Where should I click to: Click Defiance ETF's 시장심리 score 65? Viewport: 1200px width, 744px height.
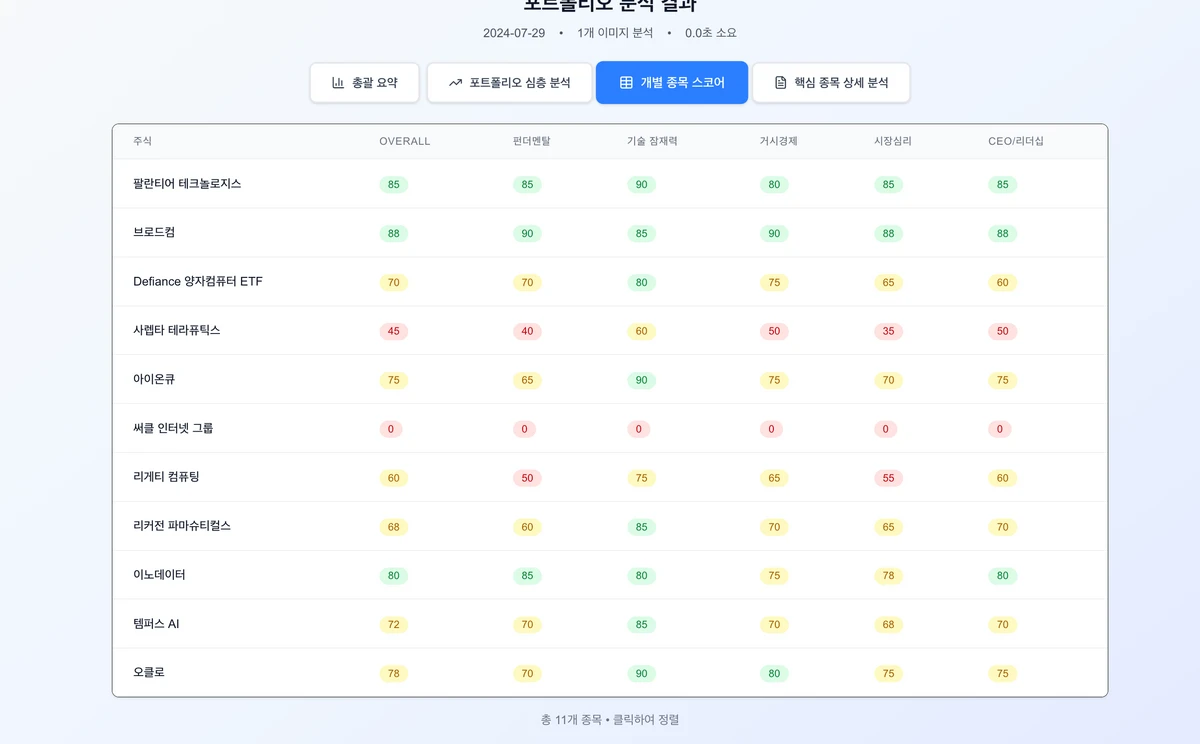click(x=888, y=283)
